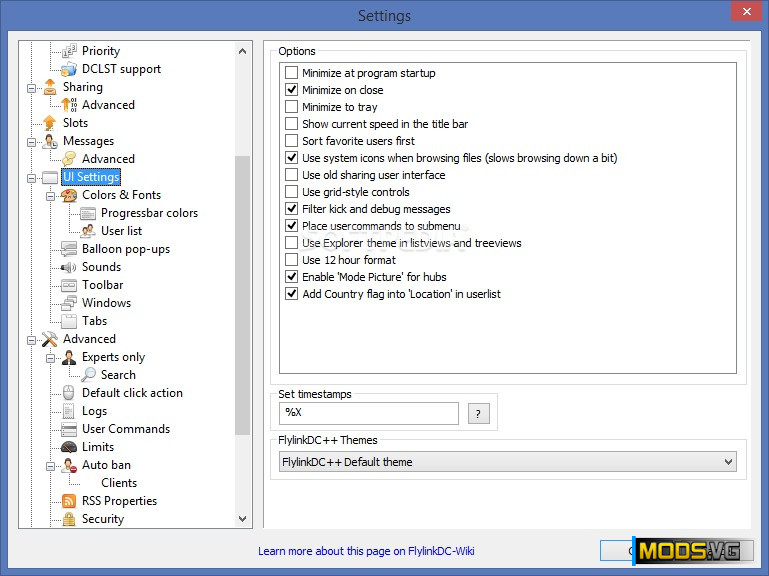769x576 pixels.
Task: Open the Balloon pop-ups settings page
Action: coord(125,249)
